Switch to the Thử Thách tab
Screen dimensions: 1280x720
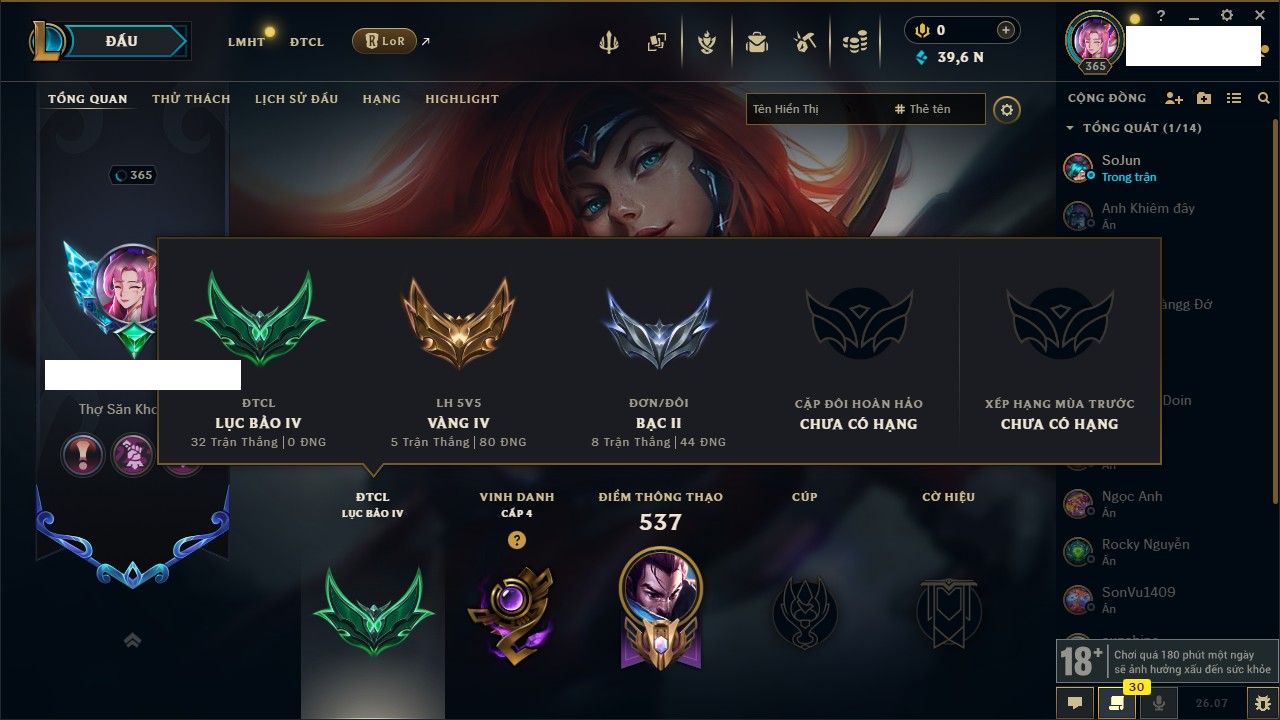coord(191,99)
